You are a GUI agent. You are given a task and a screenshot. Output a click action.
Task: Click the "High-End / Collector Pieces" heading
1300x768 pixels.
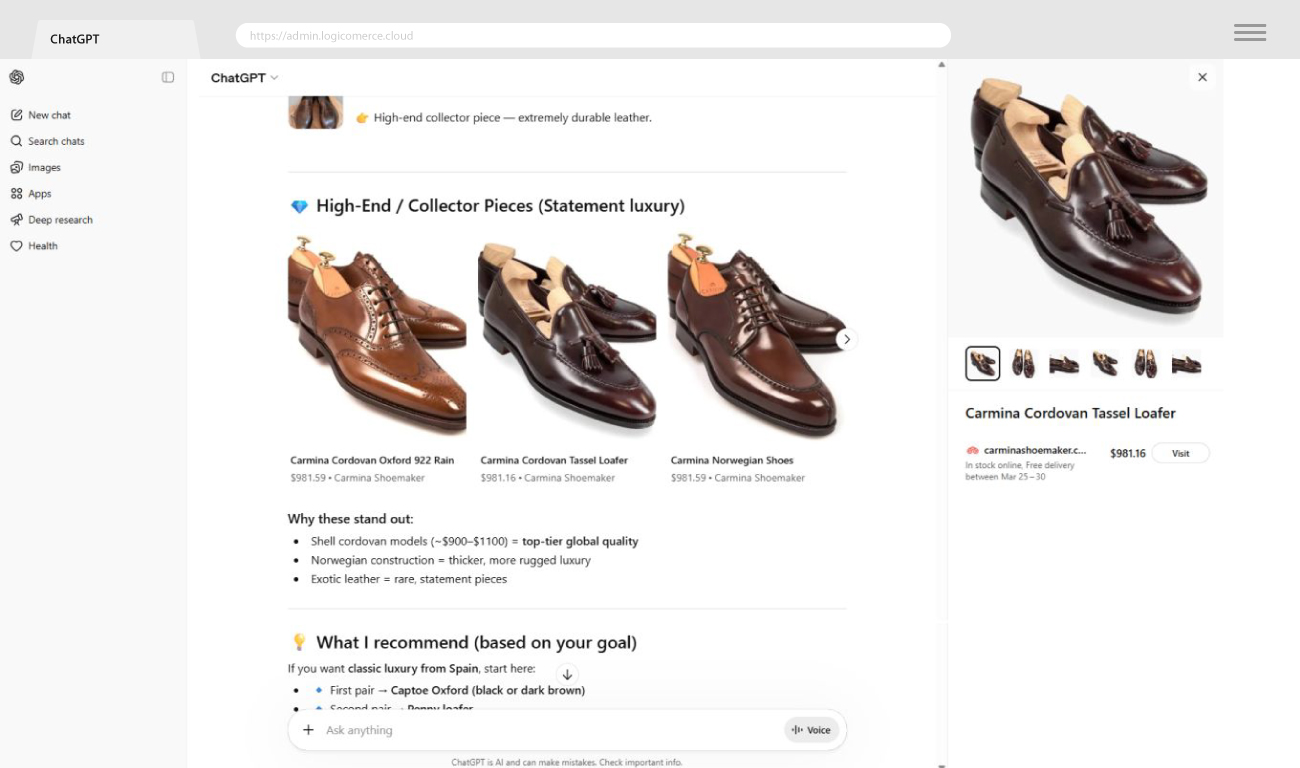click(x=500, y=206)
